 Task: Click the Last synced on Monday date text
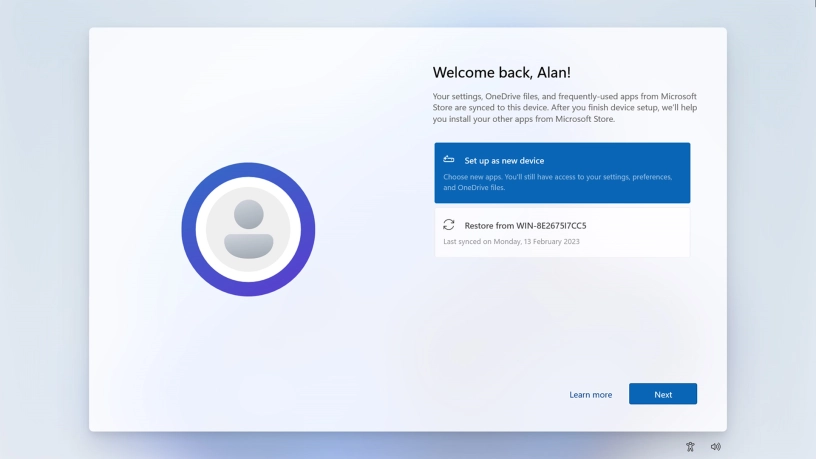(511, 242)
